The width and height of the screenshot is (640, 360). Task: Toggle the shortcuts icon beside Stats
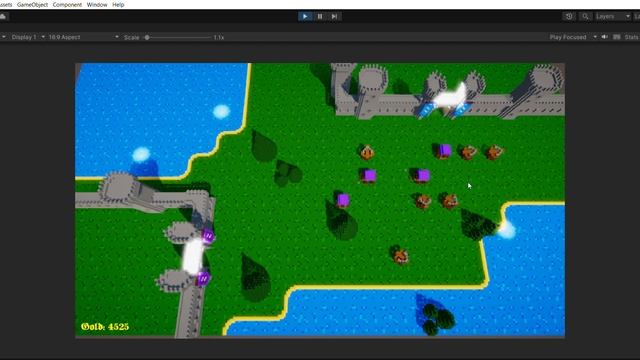(617, 37)
